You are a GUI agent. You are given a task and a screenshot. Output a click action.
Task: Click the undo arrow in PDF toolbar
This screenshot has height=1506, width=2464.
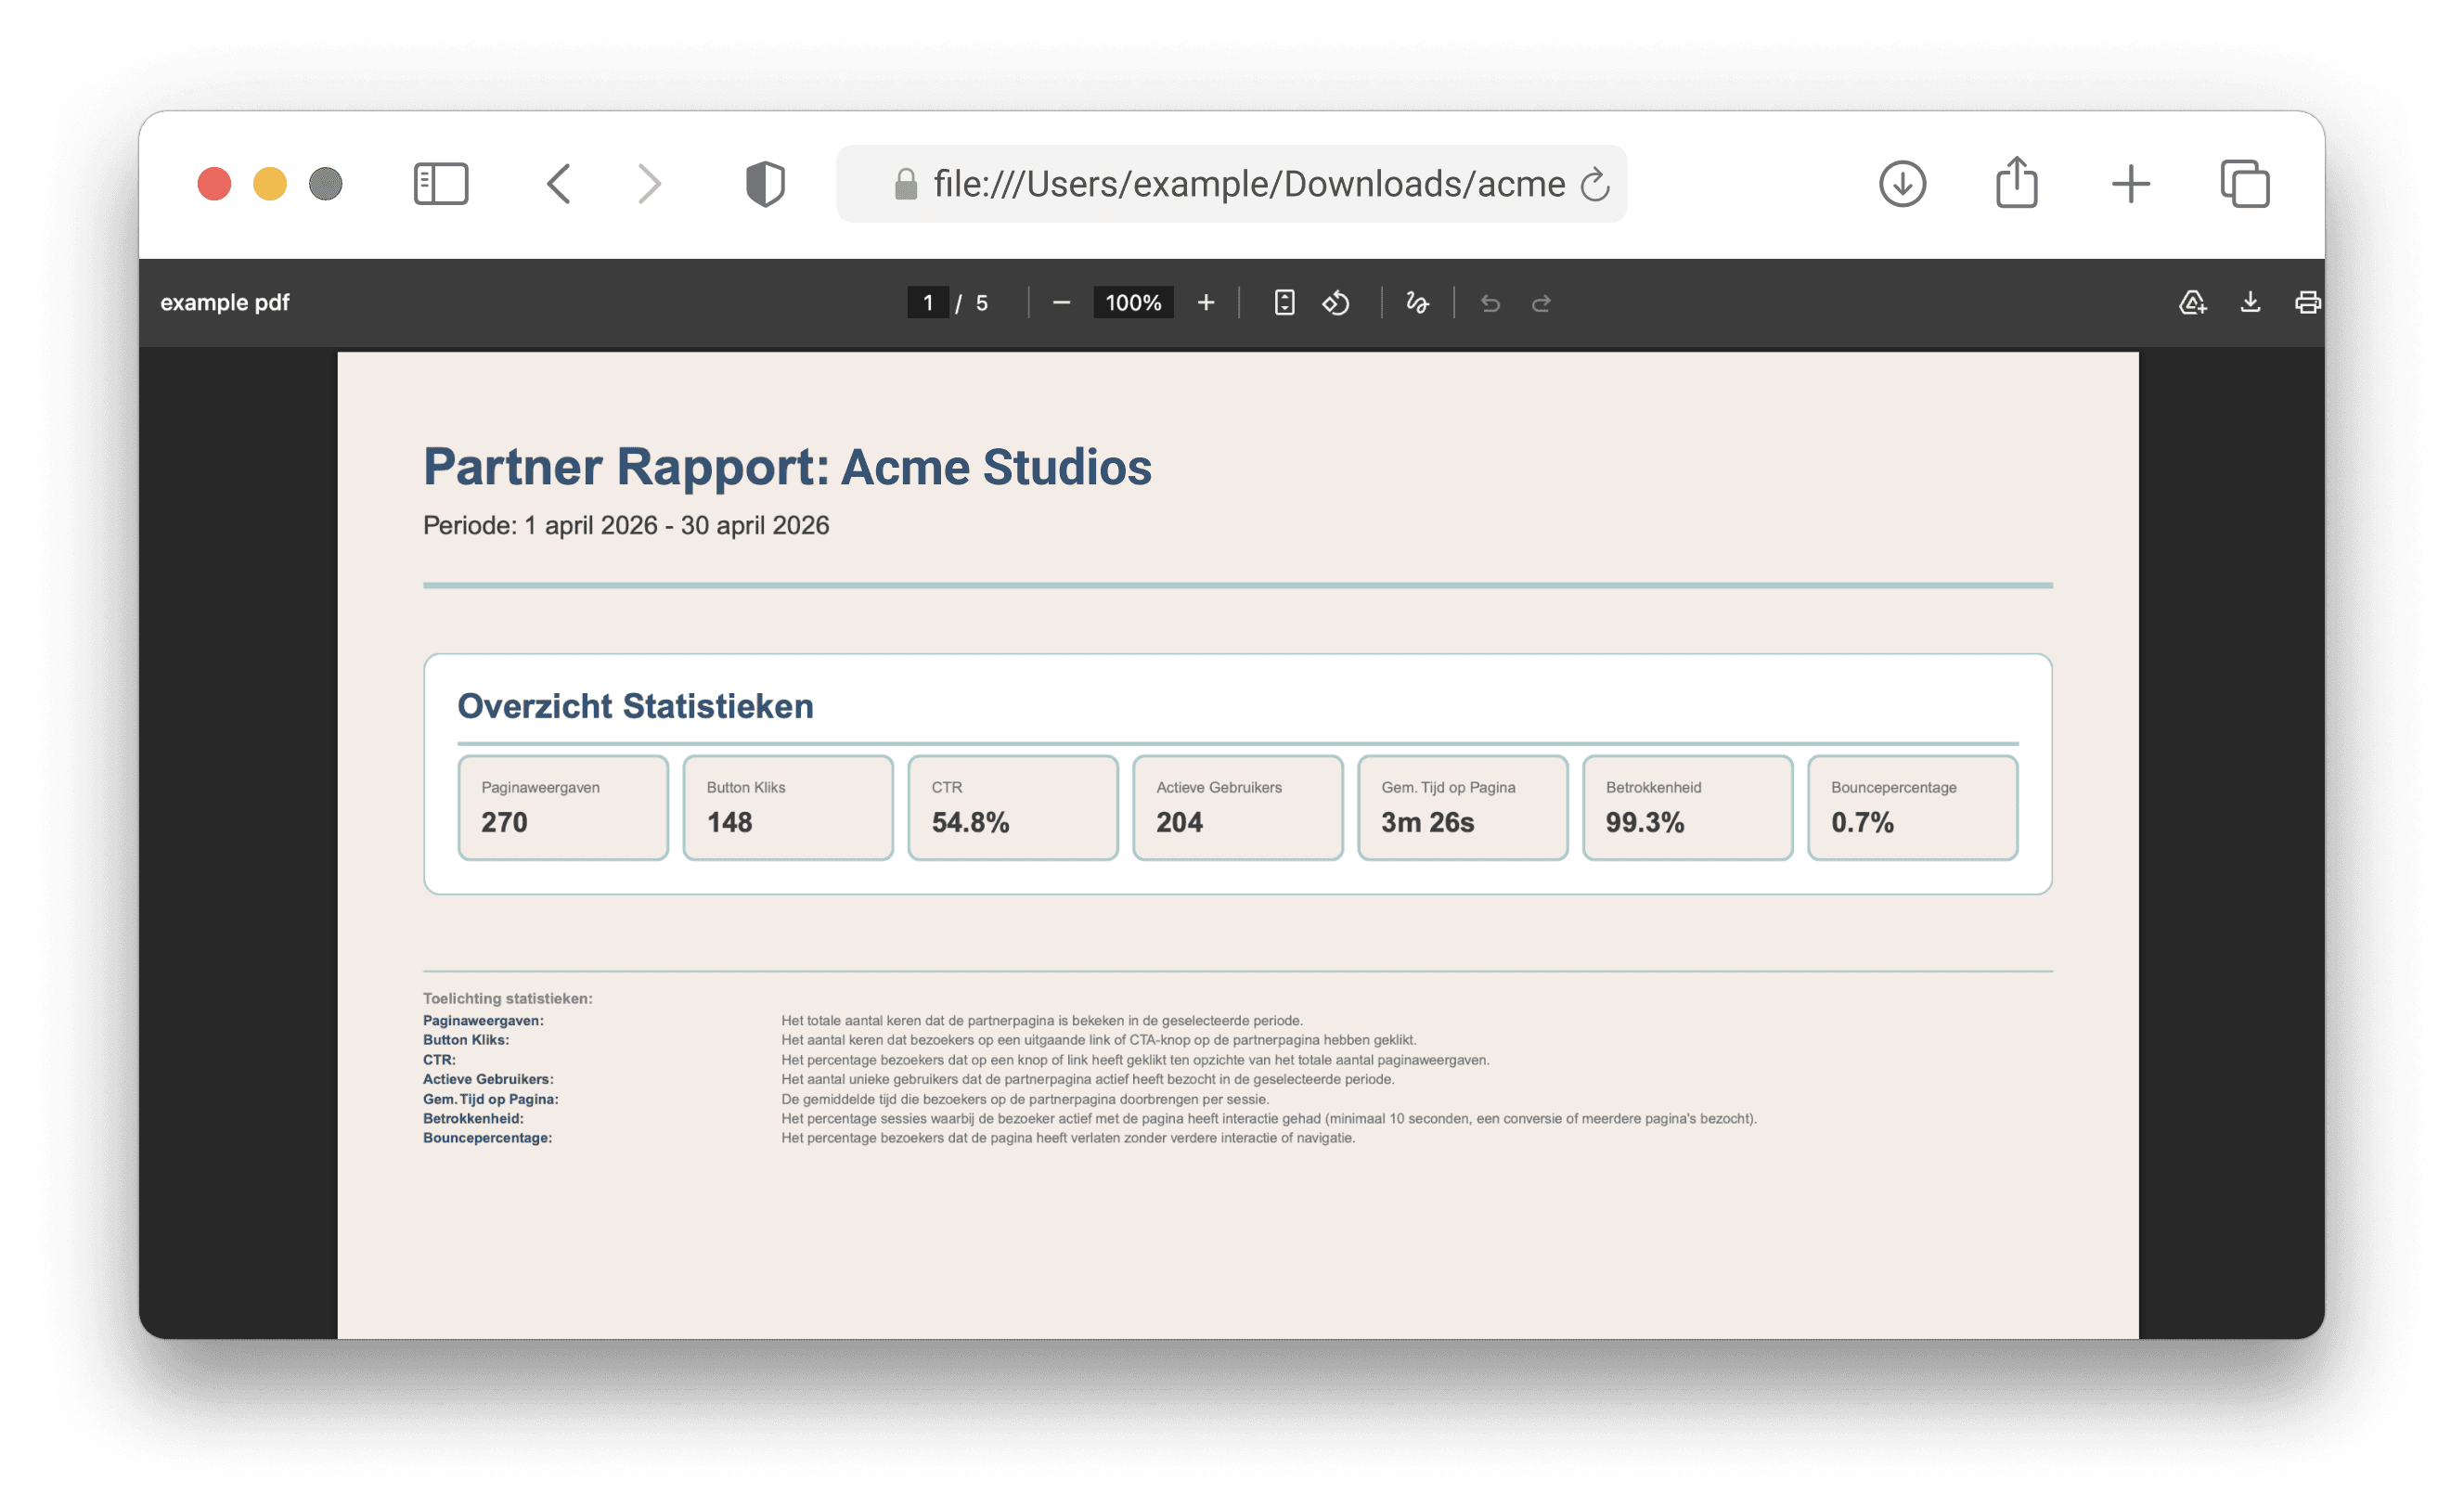tap(1490, 303)
